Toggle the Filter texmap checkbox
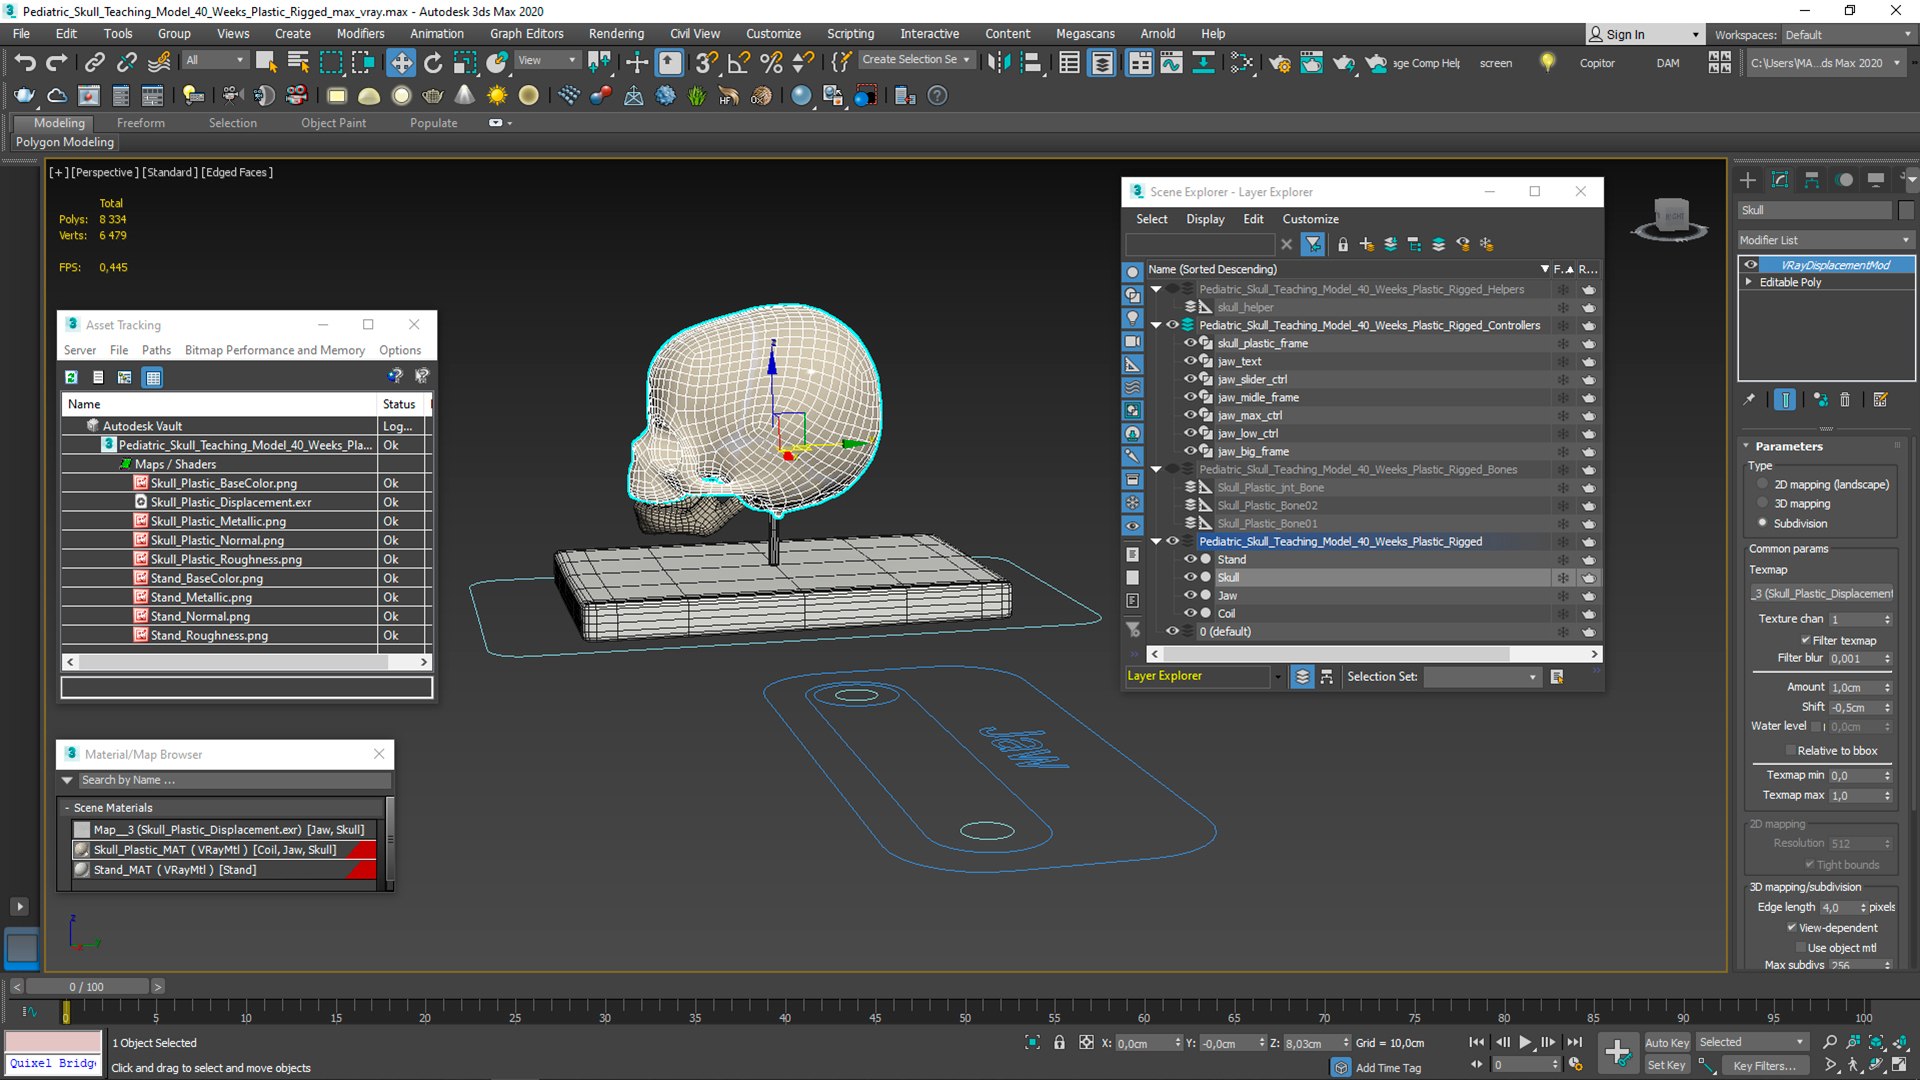 tap(1805, 640)
